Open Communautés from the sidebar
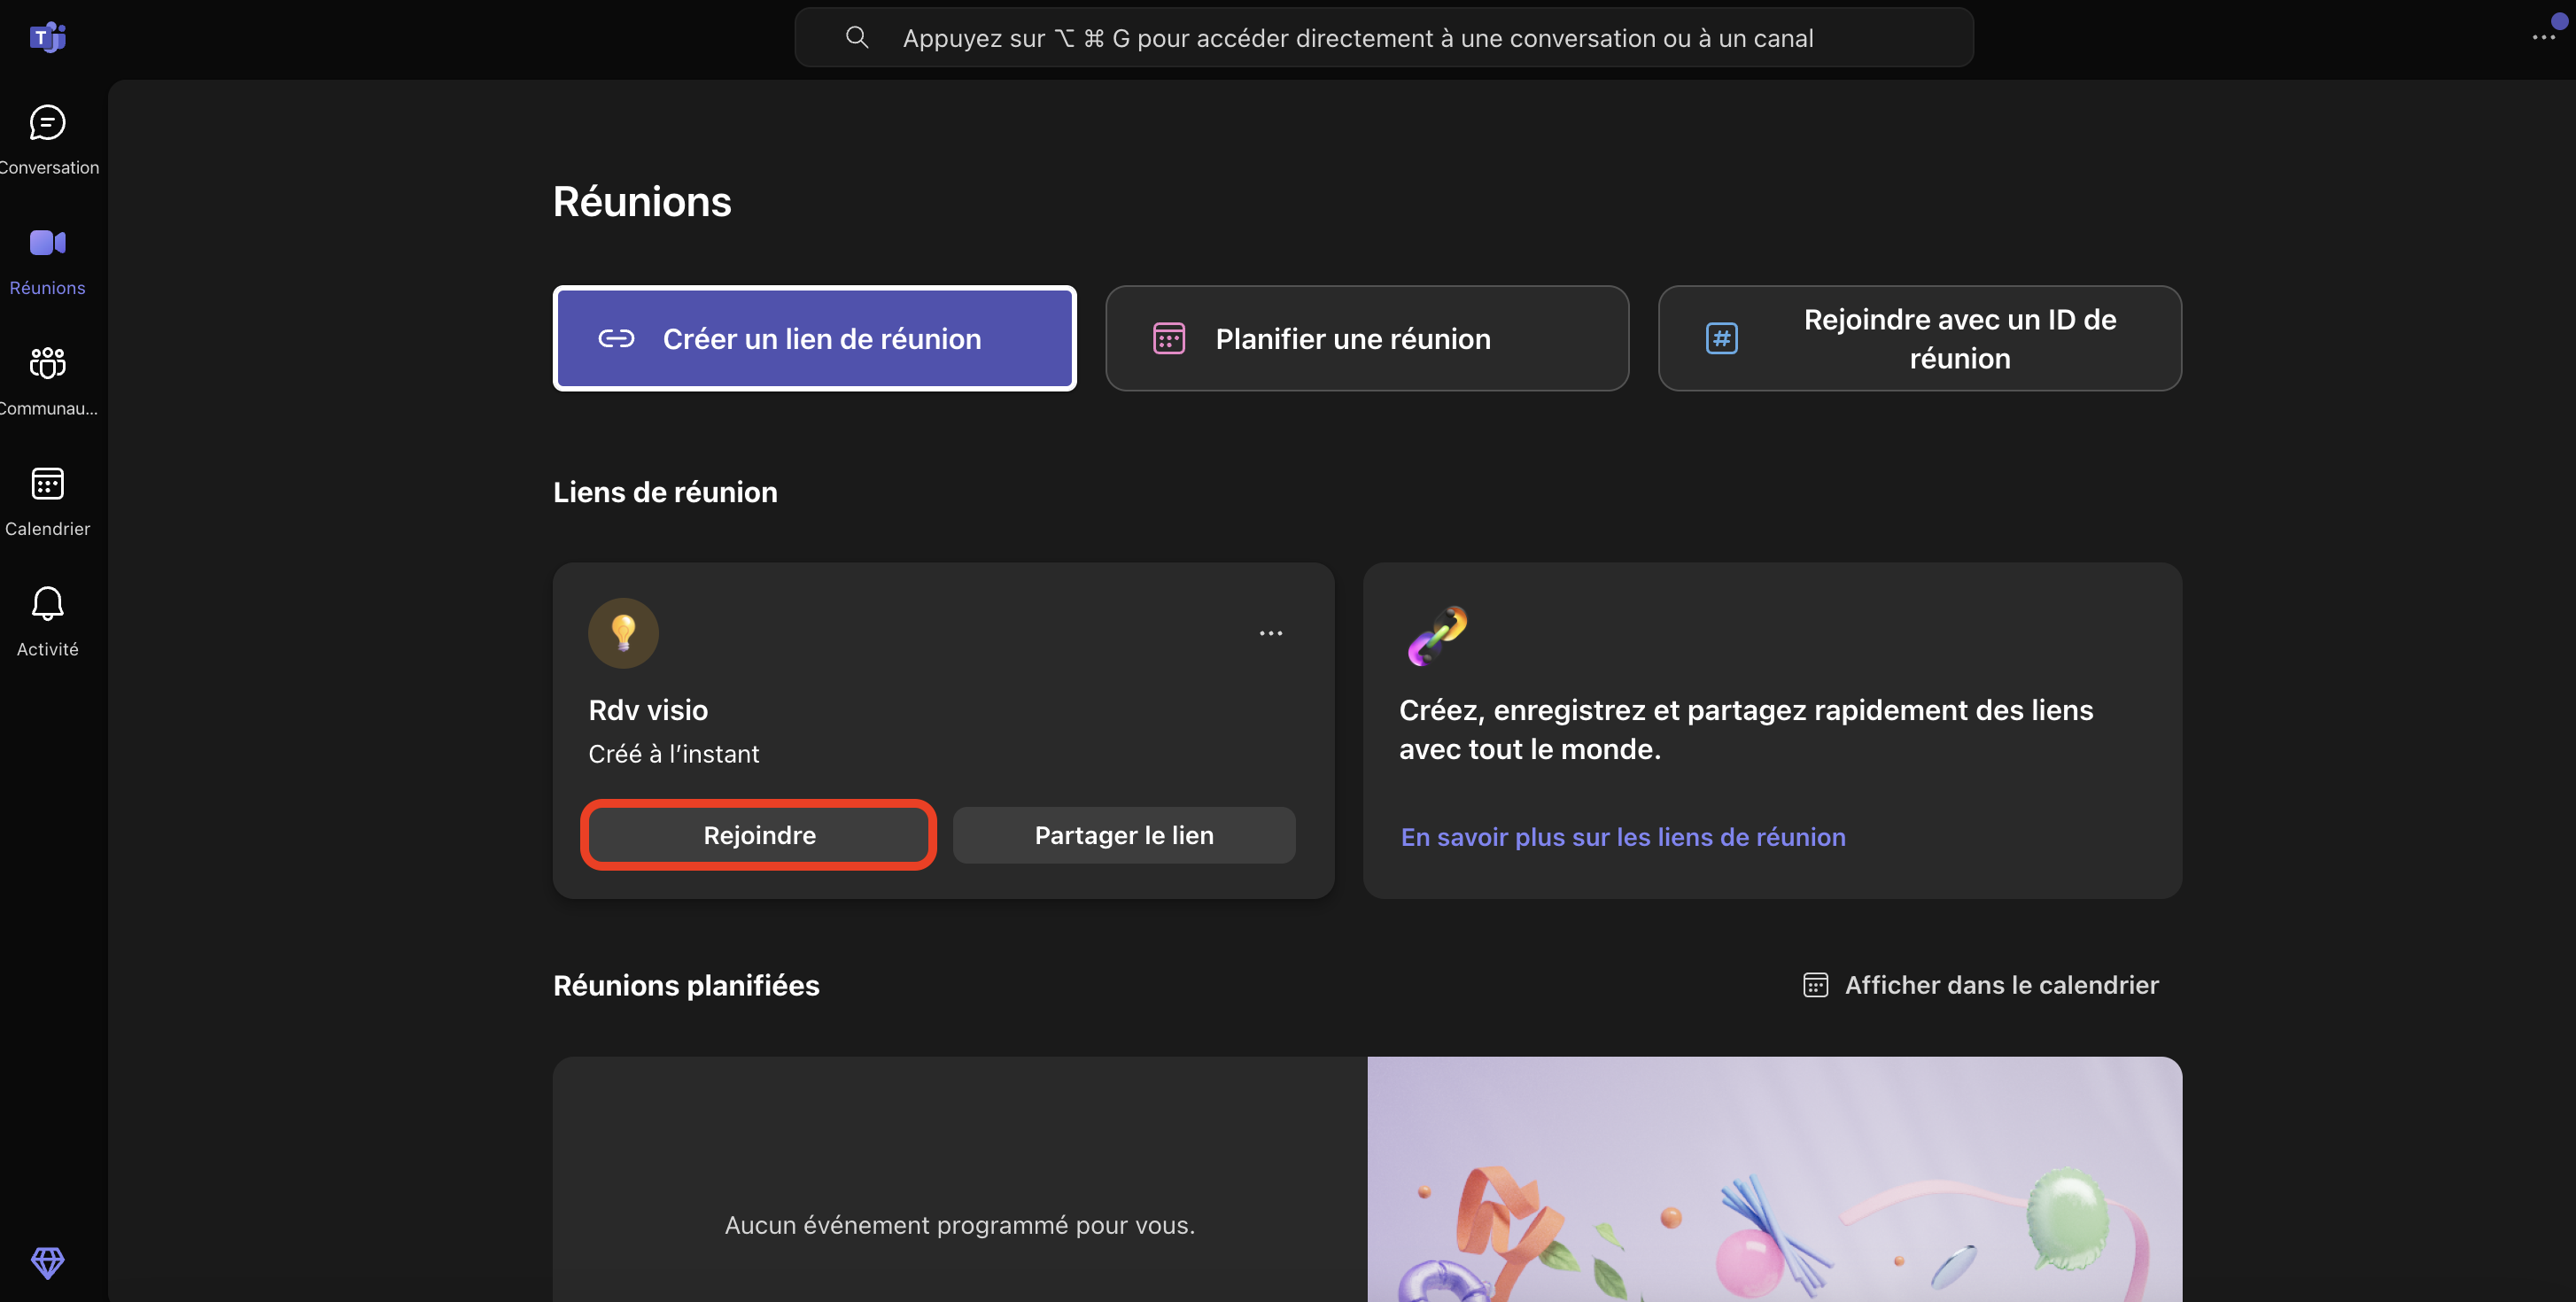Viewport: 2576px width, 1302px height. [47, 364]
